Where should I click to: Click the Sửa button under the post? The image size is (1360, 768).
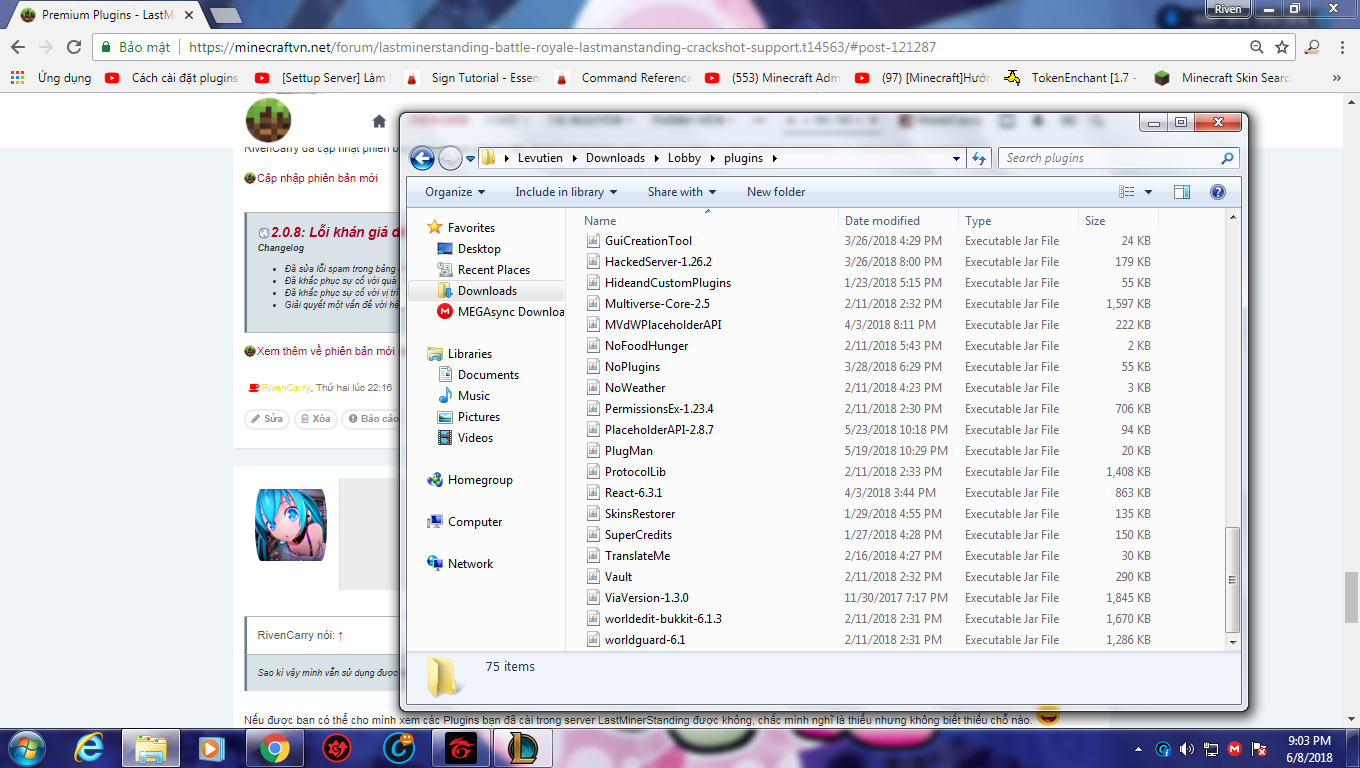pos(267,419)
